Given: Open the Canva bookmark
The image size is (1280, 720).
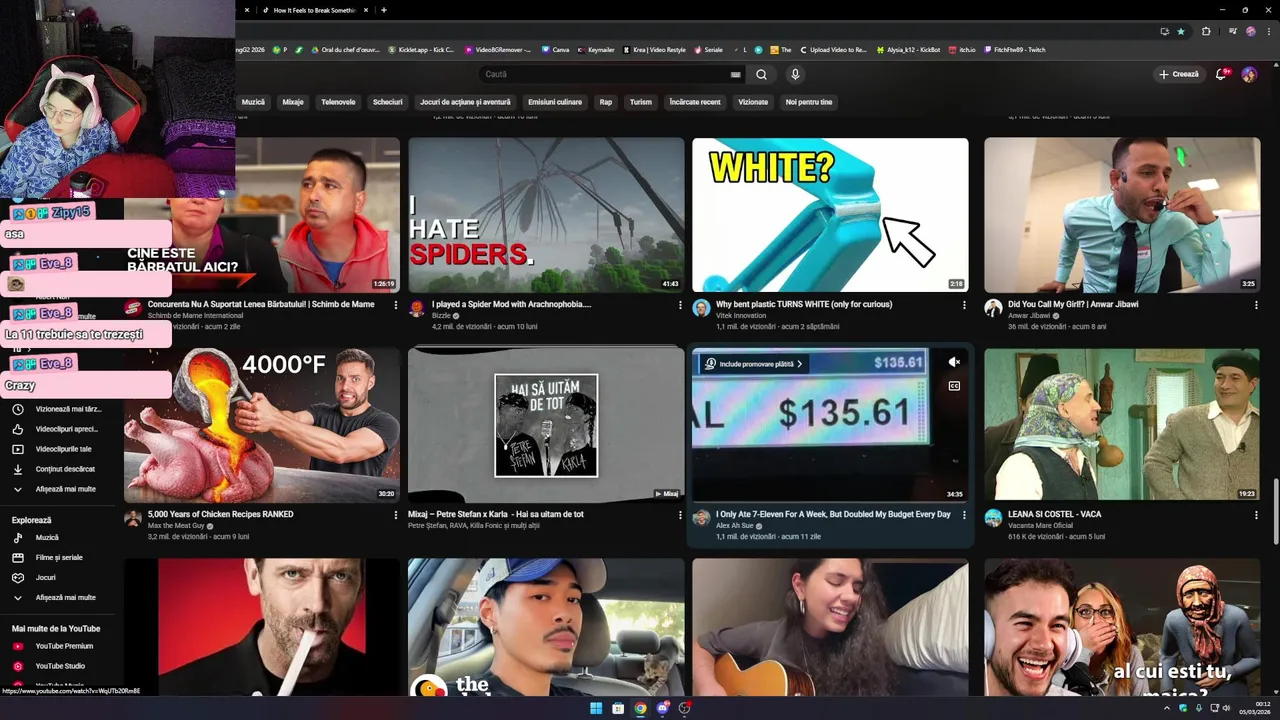Looking at the screenshot, I should (x=555, y=49).
